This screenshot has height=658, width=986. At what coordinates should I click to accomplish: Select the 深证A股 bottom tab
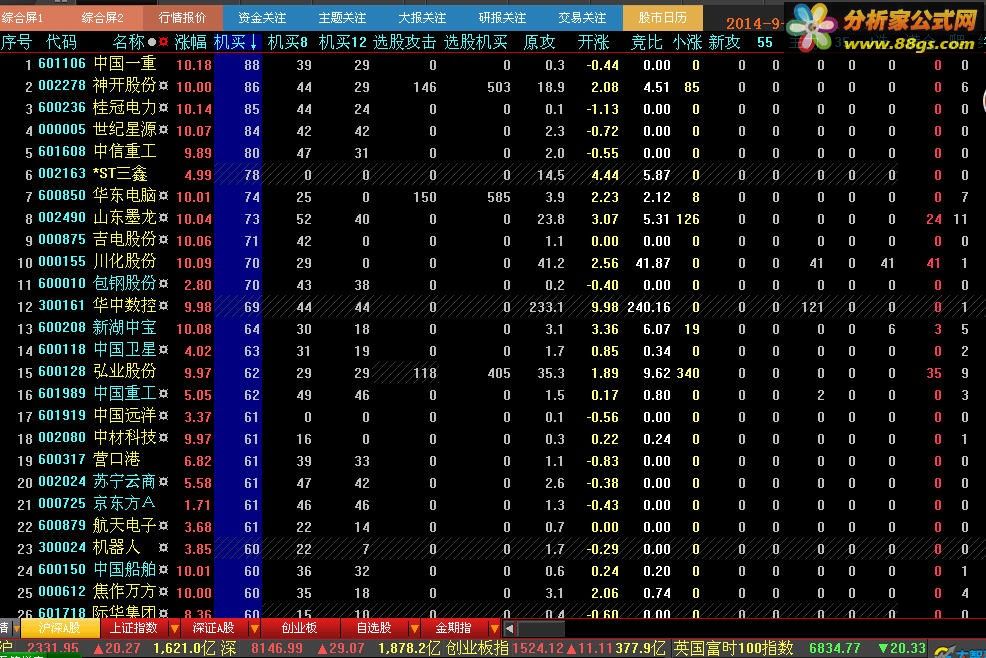tap(213, 628)
